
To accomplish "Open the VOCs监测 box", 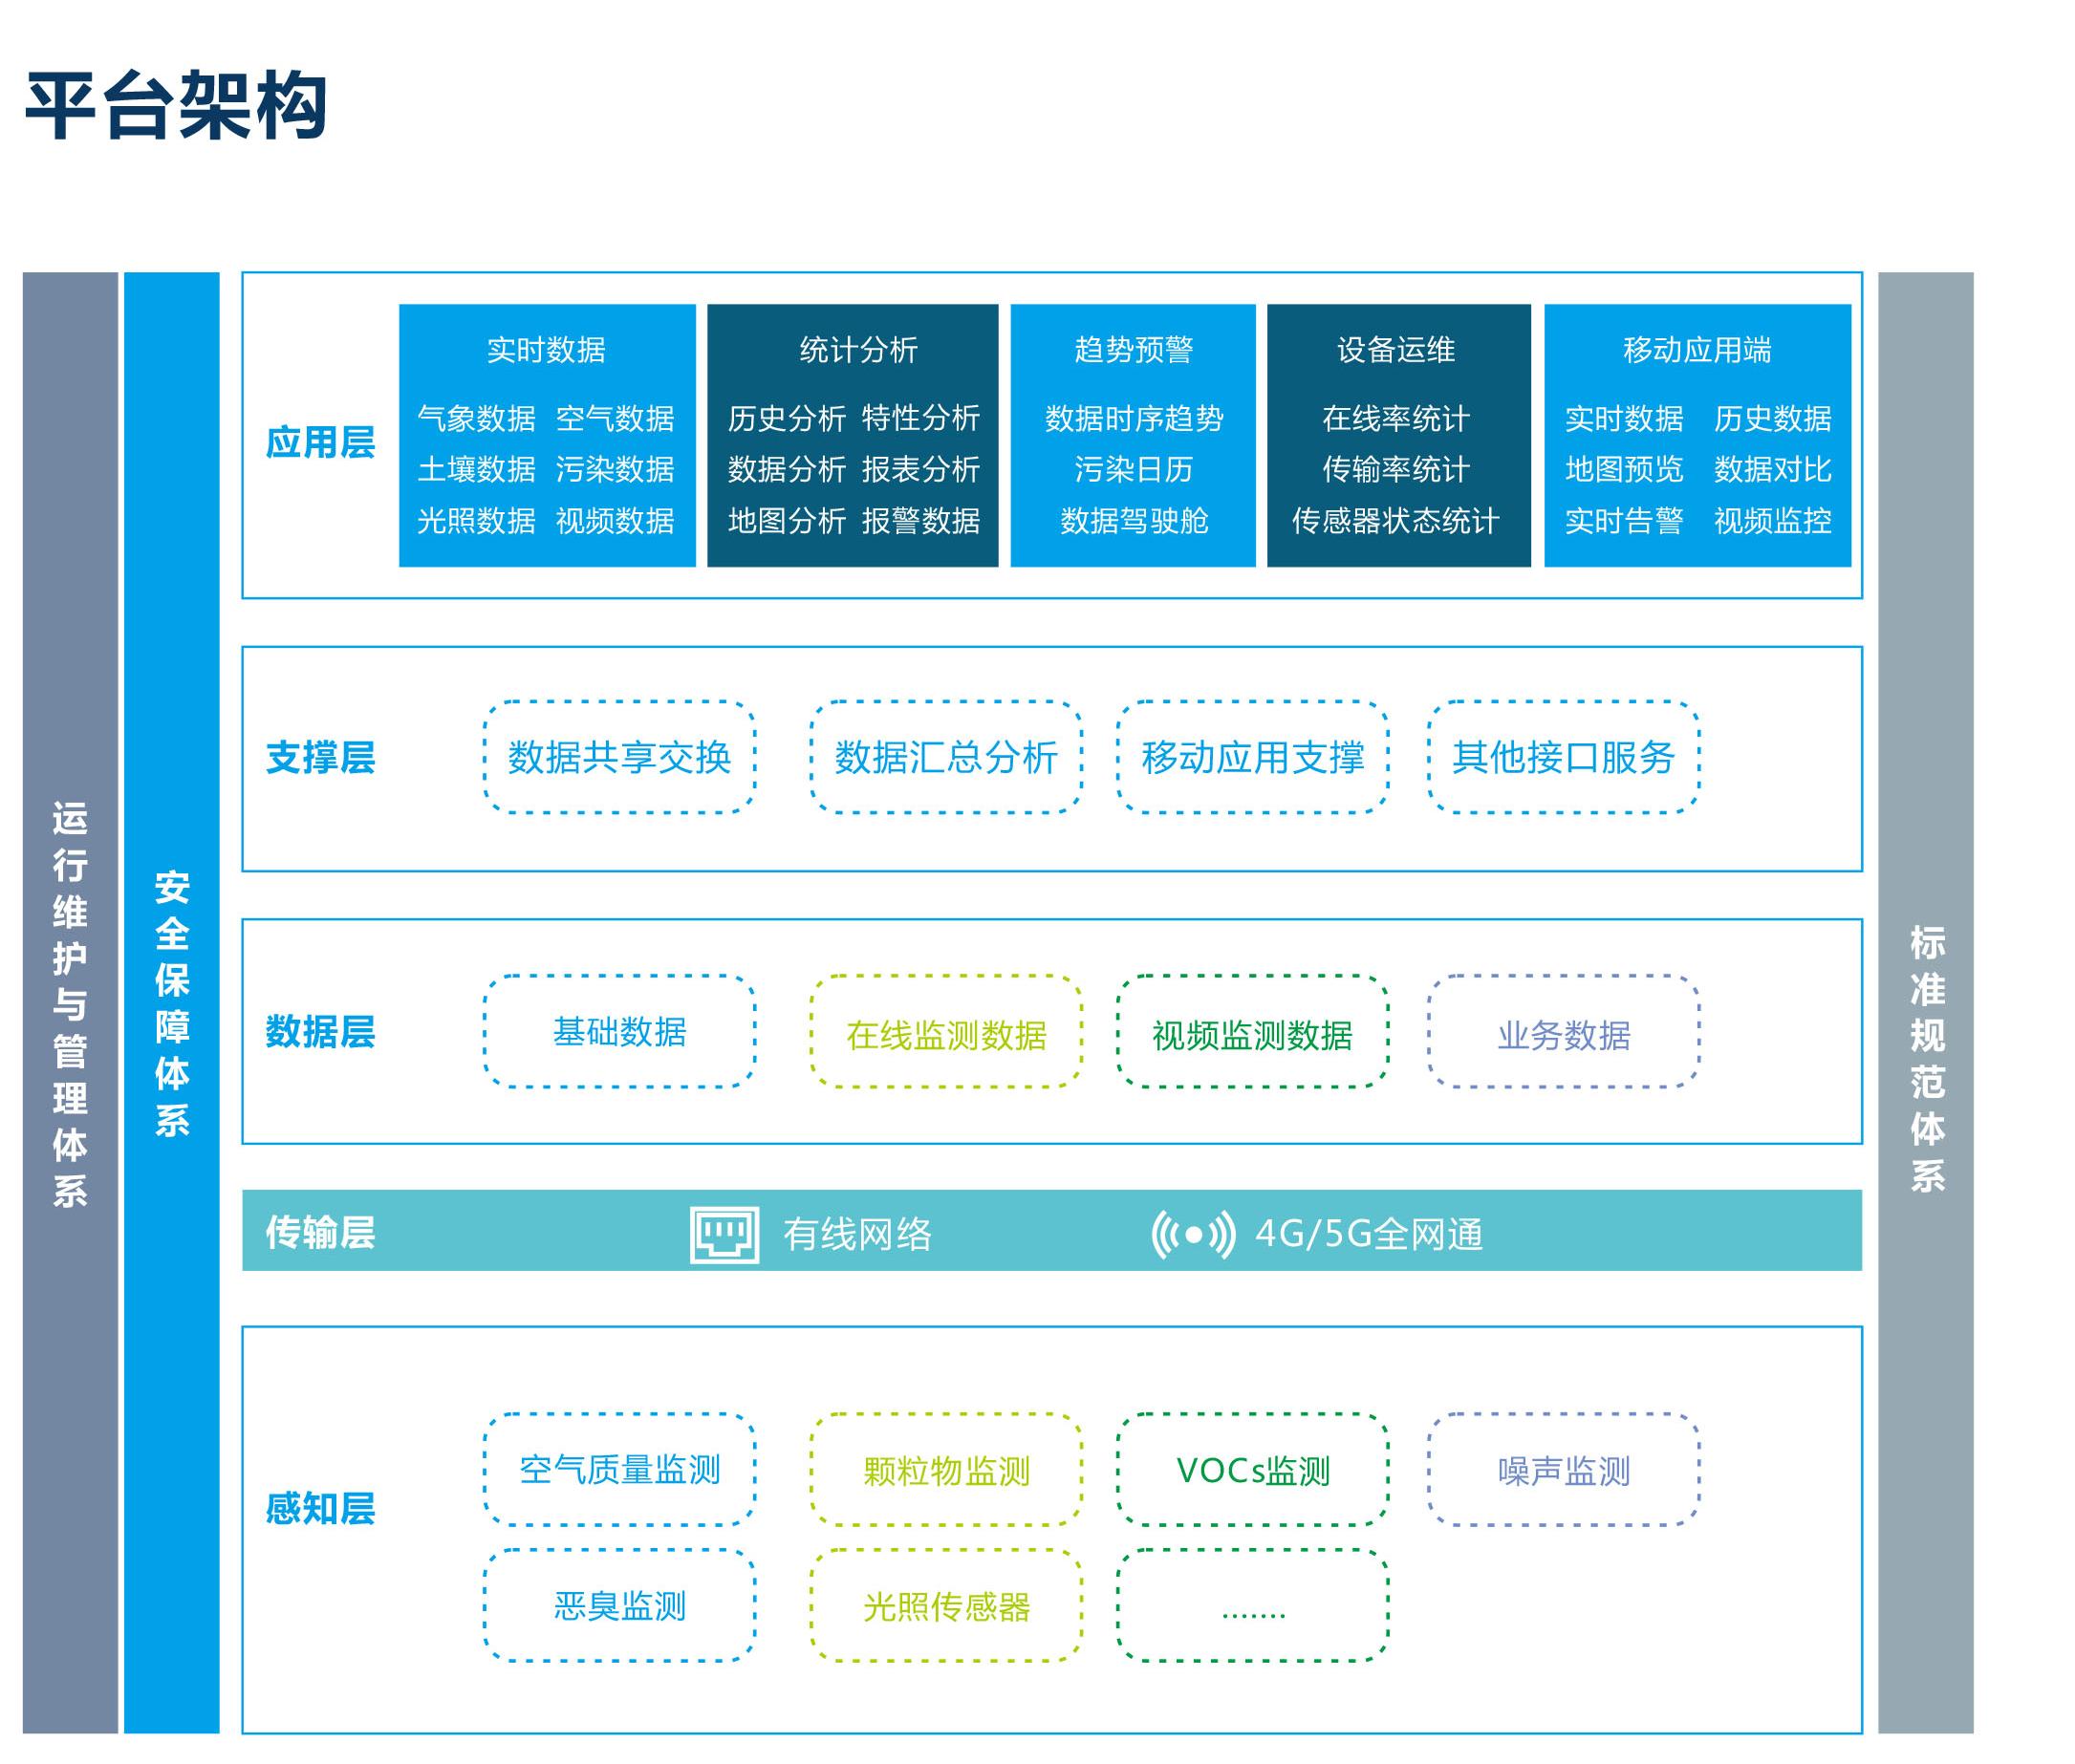I will pos(1252,1469).
